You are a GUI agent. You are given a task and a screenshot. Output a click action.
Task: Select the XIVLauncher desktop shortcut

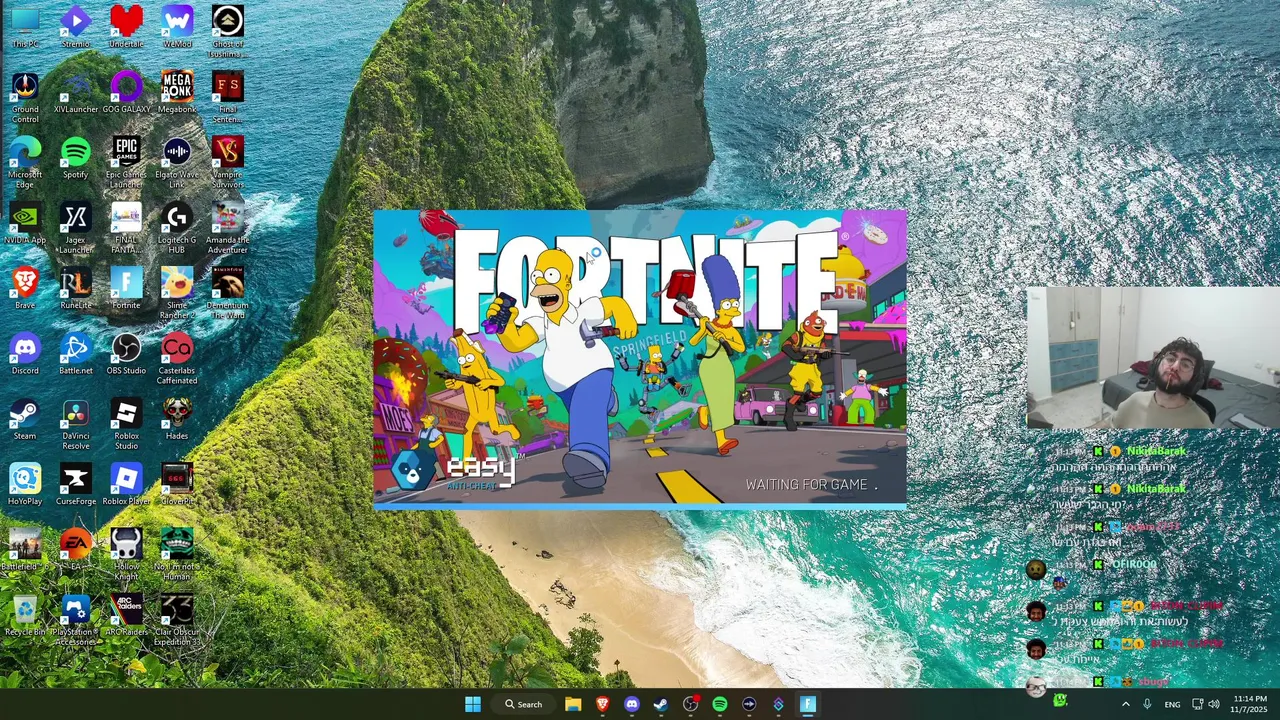coord(75,93)
